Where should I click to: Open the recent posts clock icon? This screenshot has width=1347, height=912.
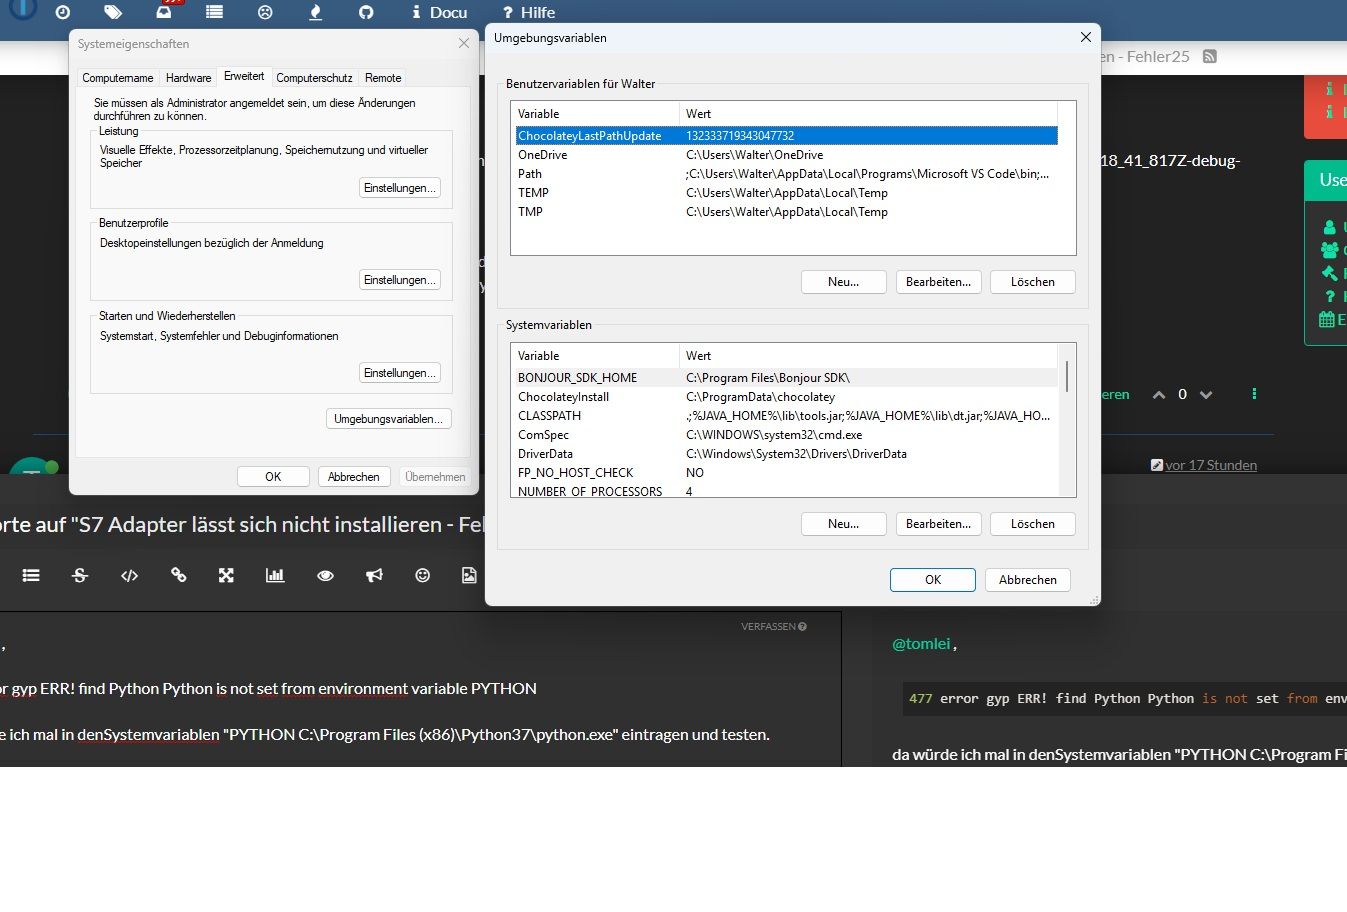[x=62, y=12]
